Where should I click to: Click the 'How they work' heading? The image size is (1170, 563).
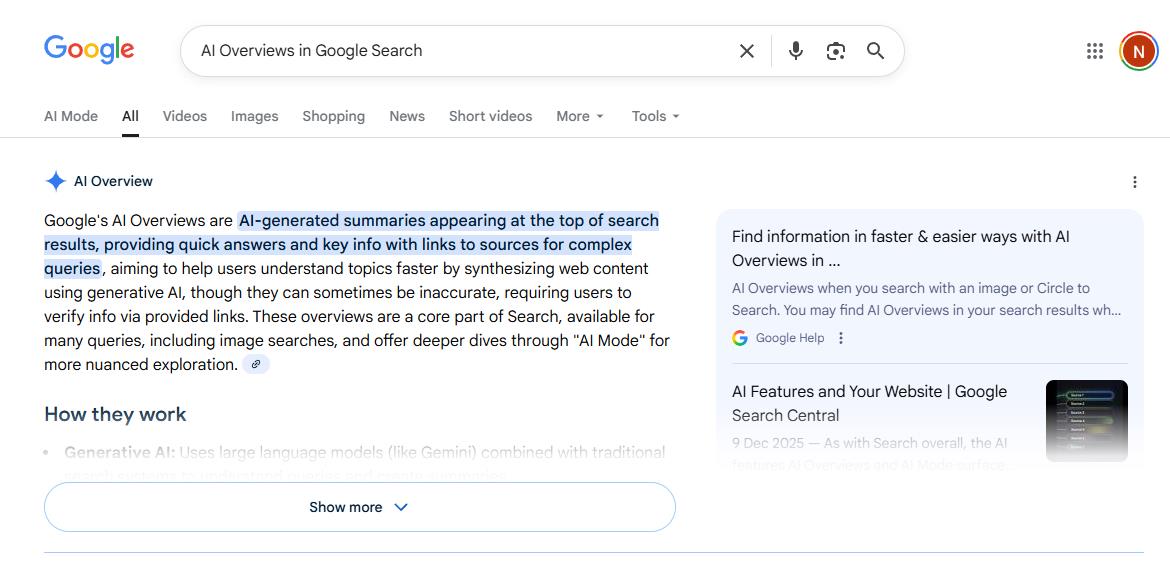(115, 414)
